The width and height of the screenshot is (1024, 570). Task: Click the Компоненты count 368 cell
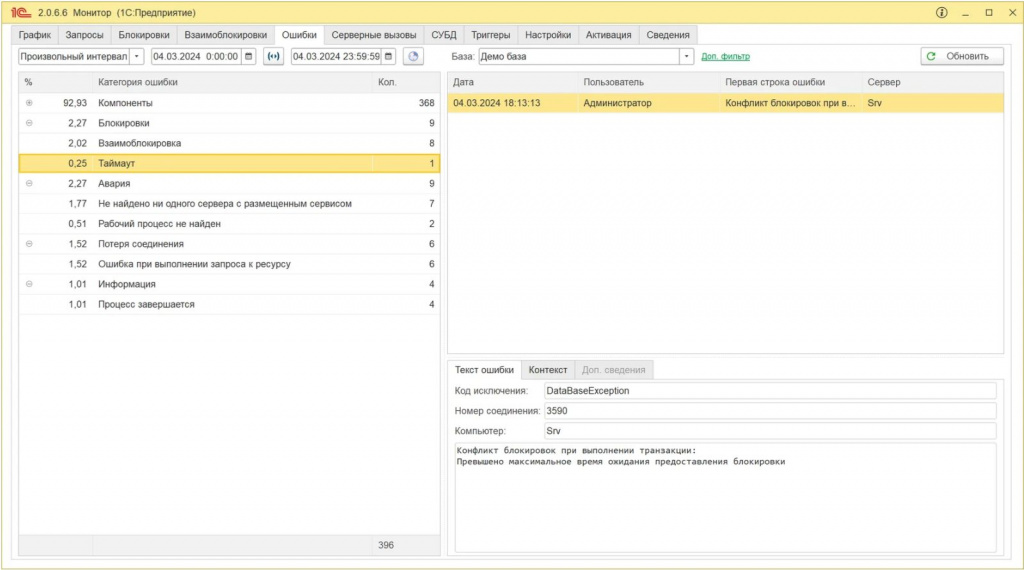[406, 103]
